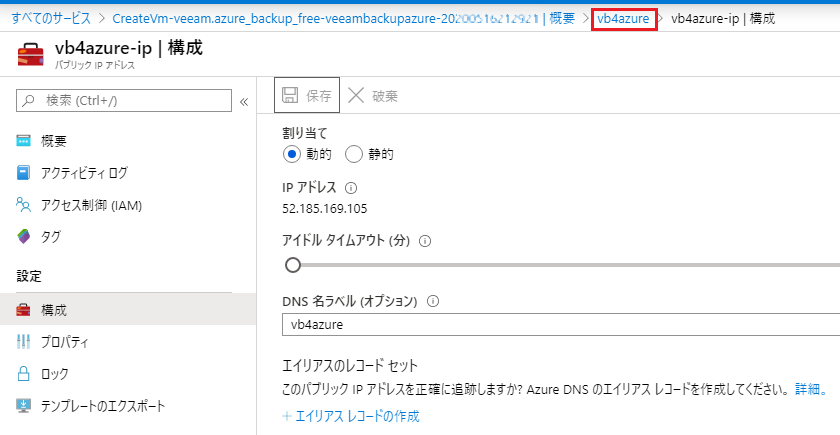Show info icon for アイドル タイムアウト
Screen dimensions: 840x435
[425, 242]
